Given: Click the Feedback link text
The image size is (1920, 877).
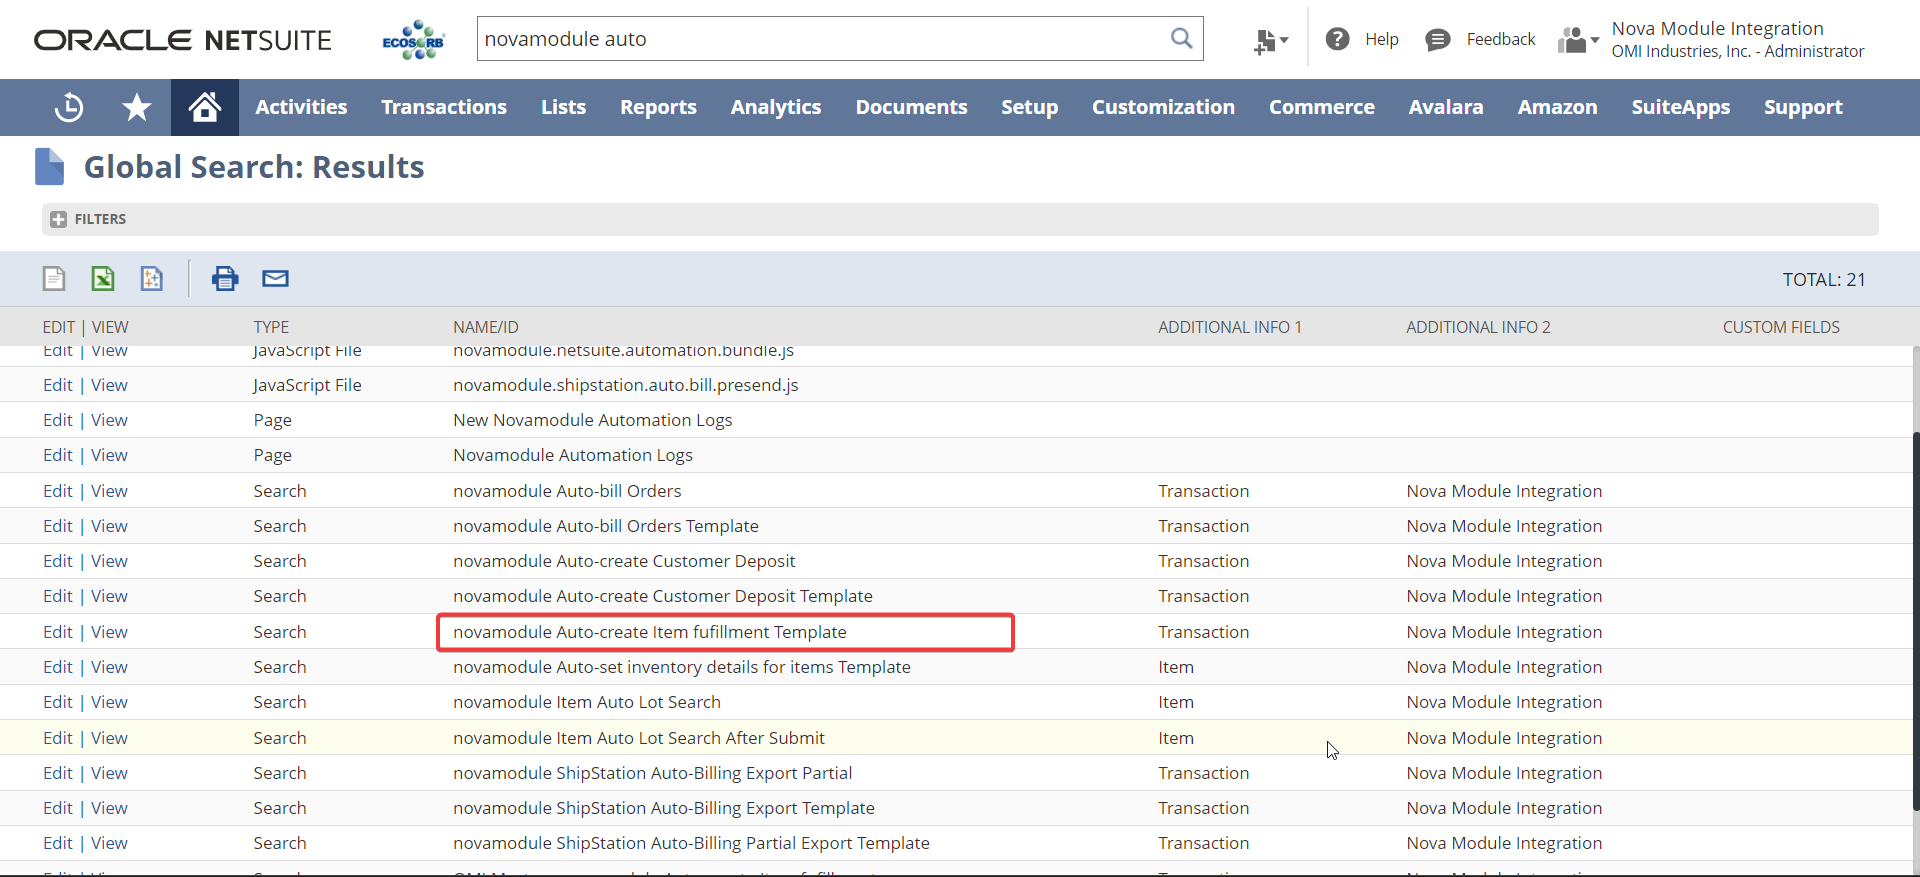Looking at the screenshot, I should pyautogui.click(x=1501, y=39).
